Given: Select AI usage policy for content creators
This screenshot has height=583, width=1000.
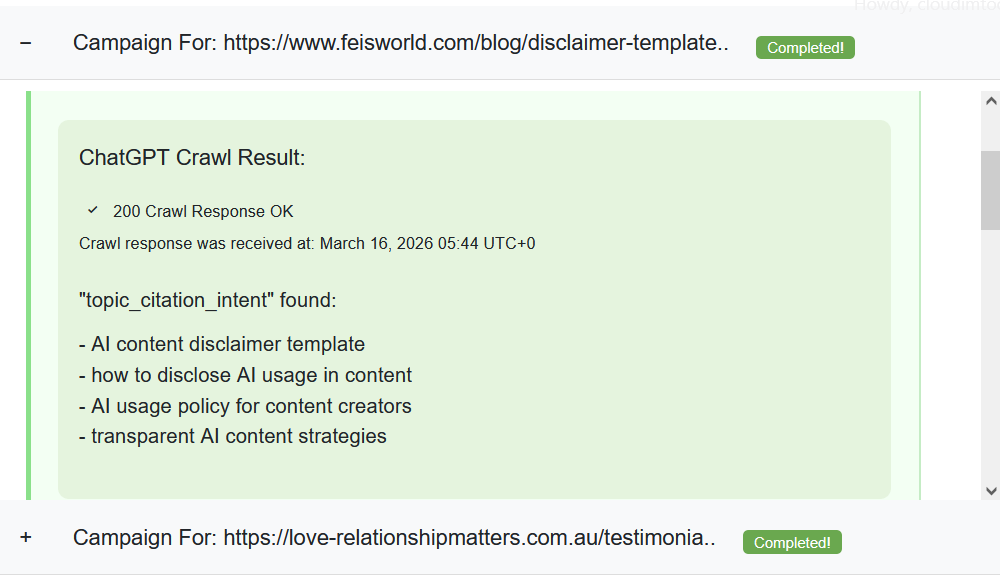Looking at the screenshot, I should [246, 406].
